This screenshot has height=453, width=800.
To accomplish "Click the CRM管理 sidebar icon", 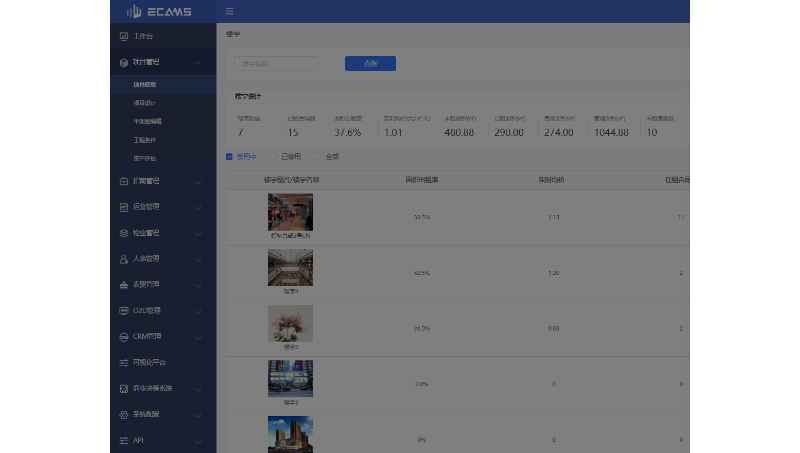I will click(124, 336).
